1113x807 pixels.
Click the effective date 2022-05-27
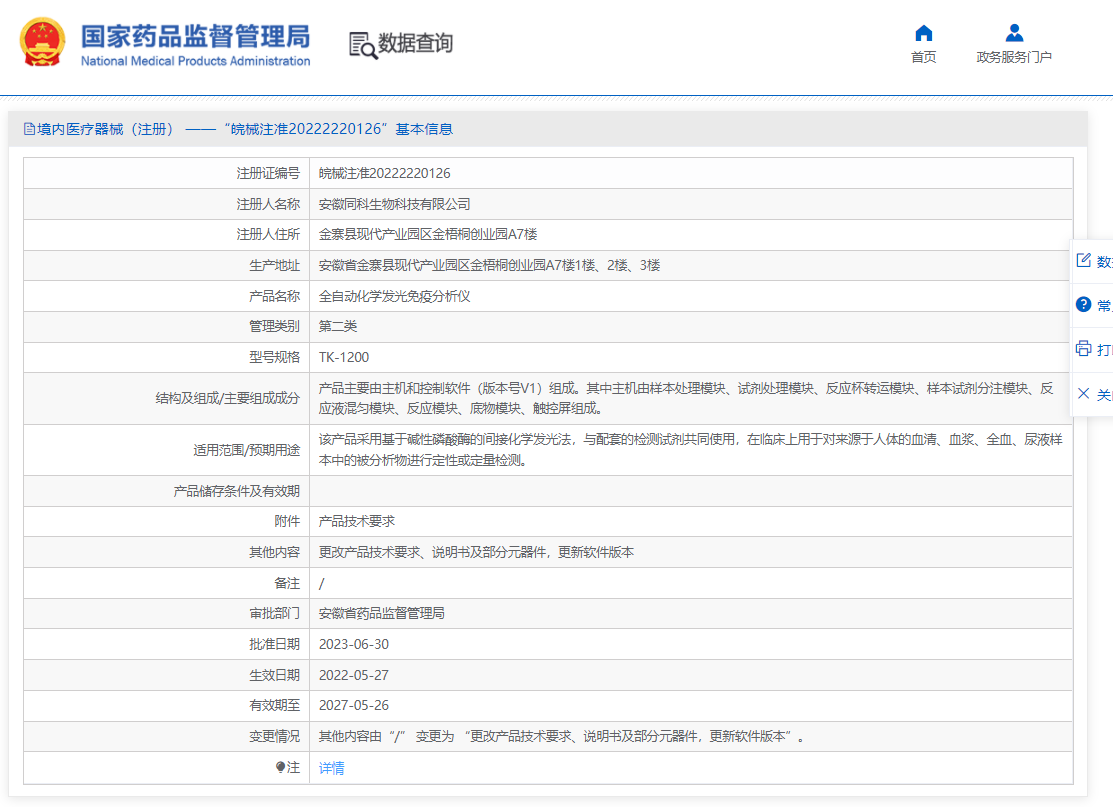353,675
